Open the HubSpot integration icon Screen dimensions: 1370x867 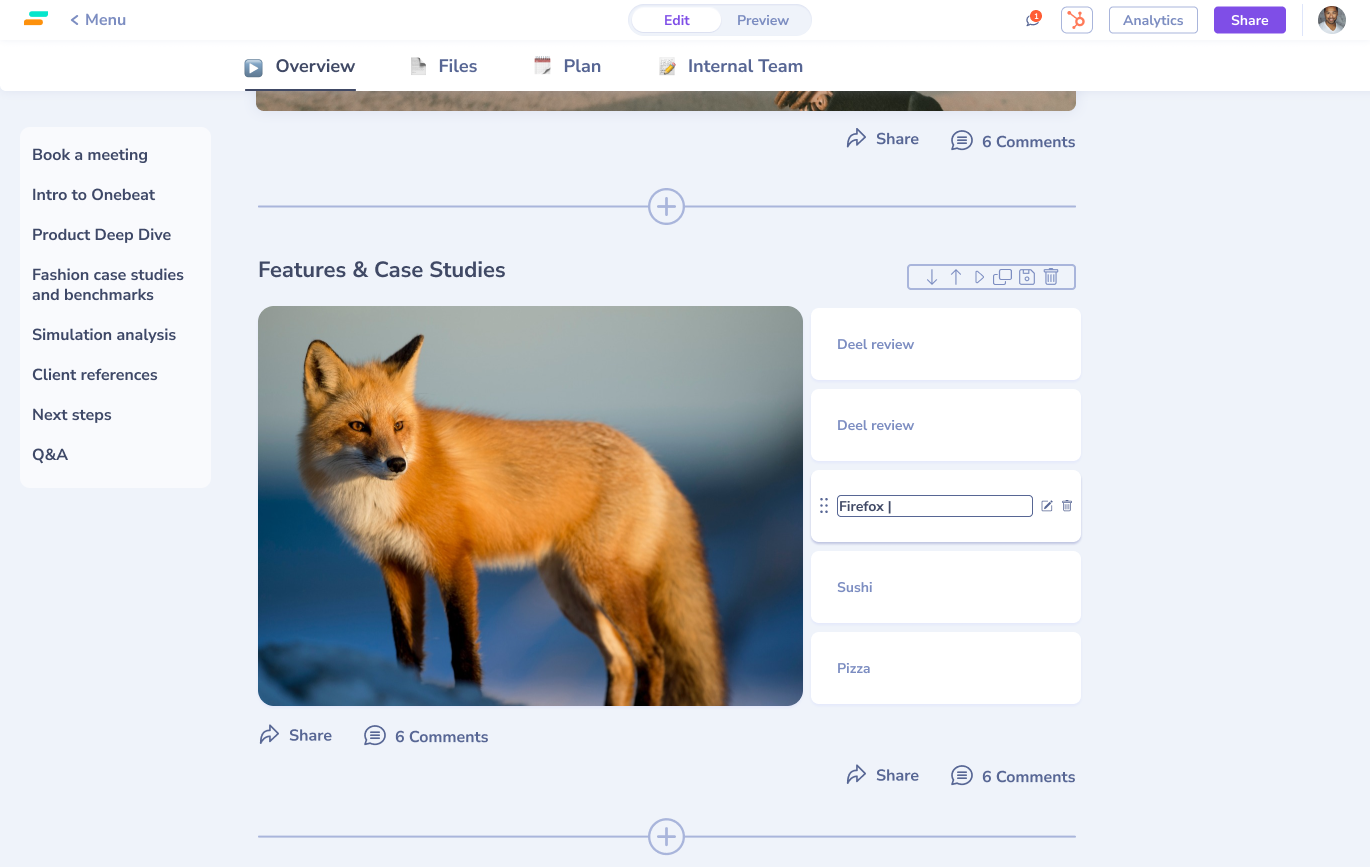click(x=1077, y=20)
